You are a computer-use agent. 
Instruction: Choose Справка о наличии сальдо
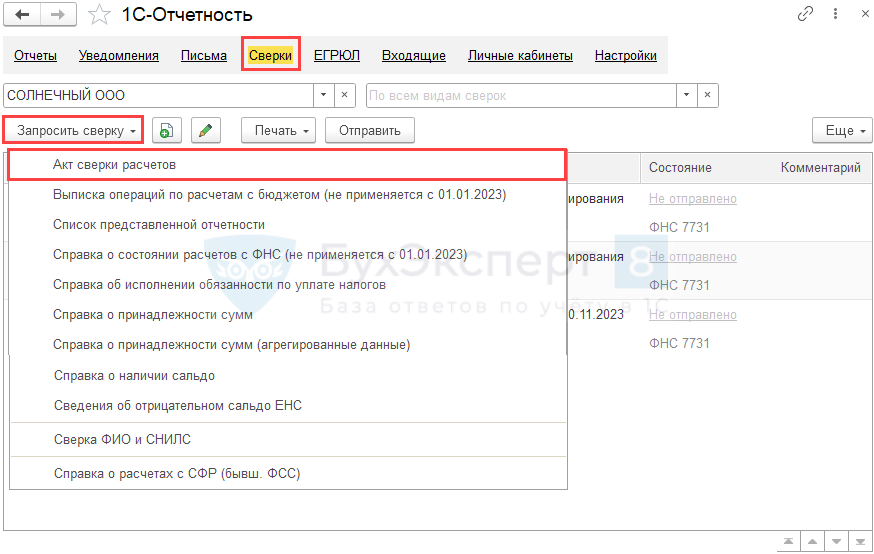point(134,376)
